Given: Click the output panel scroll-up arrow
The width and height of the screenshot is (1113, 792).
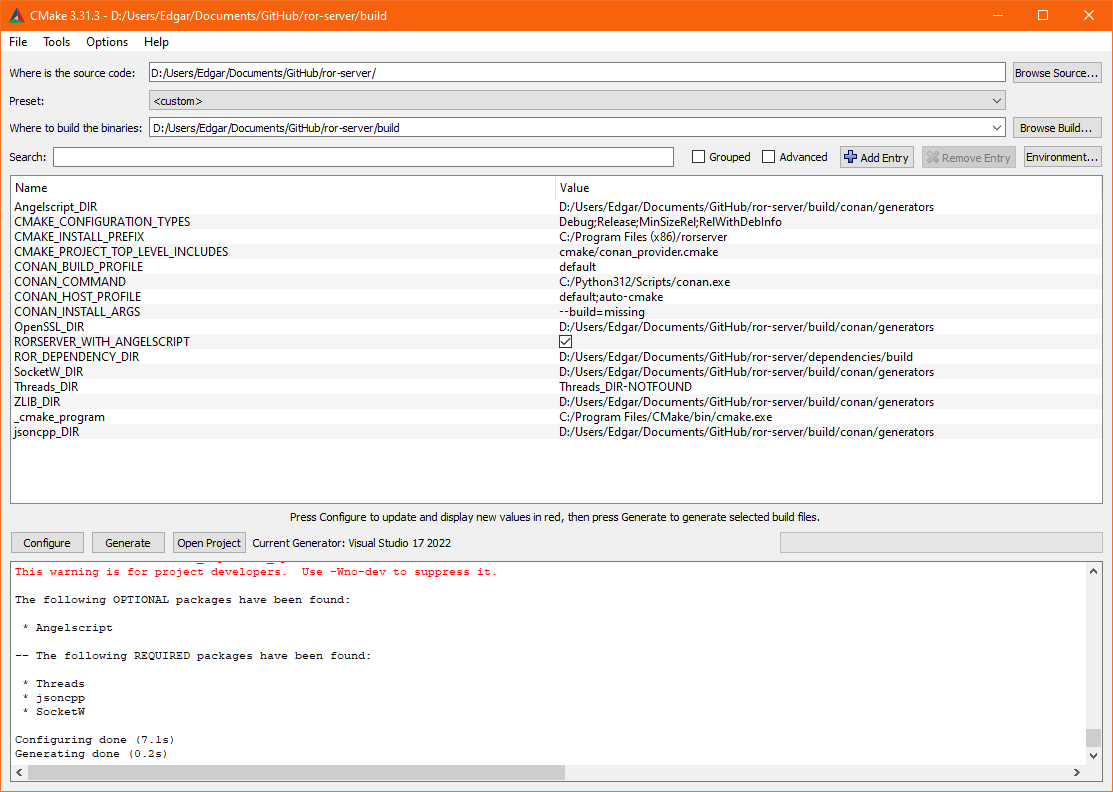Looking at the screenshot, I should 1095,570.
